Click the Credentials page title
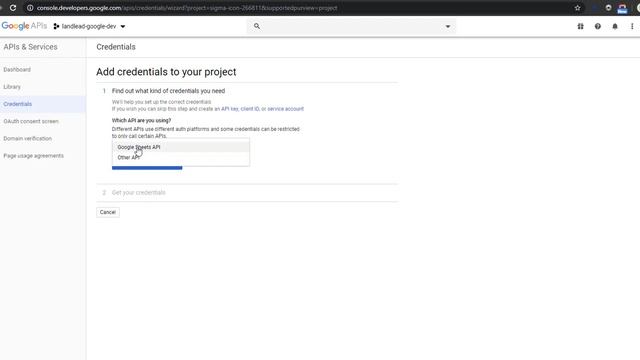 116,47
